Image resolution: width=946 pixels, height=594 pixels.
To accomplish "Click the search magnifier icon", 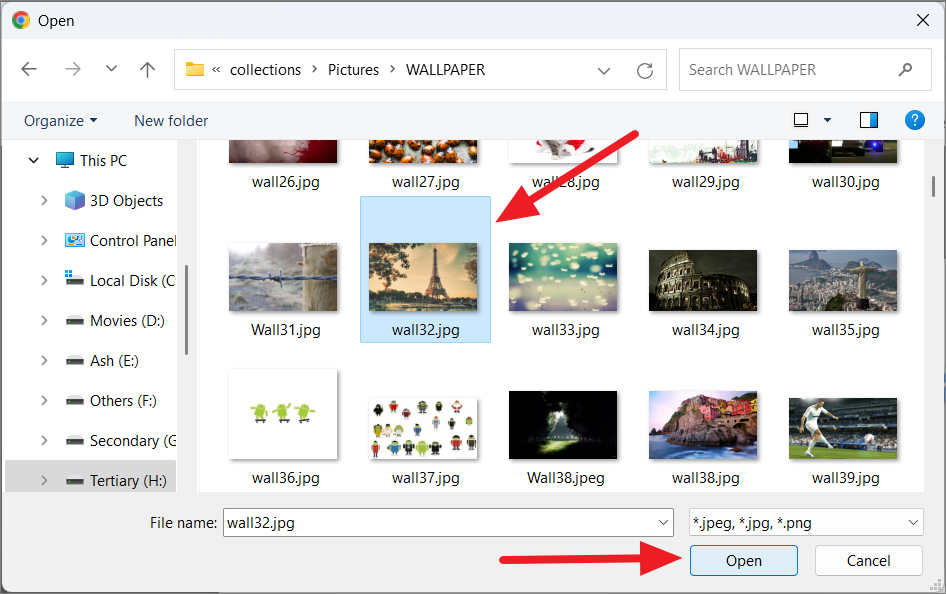I will click(905, 70).
